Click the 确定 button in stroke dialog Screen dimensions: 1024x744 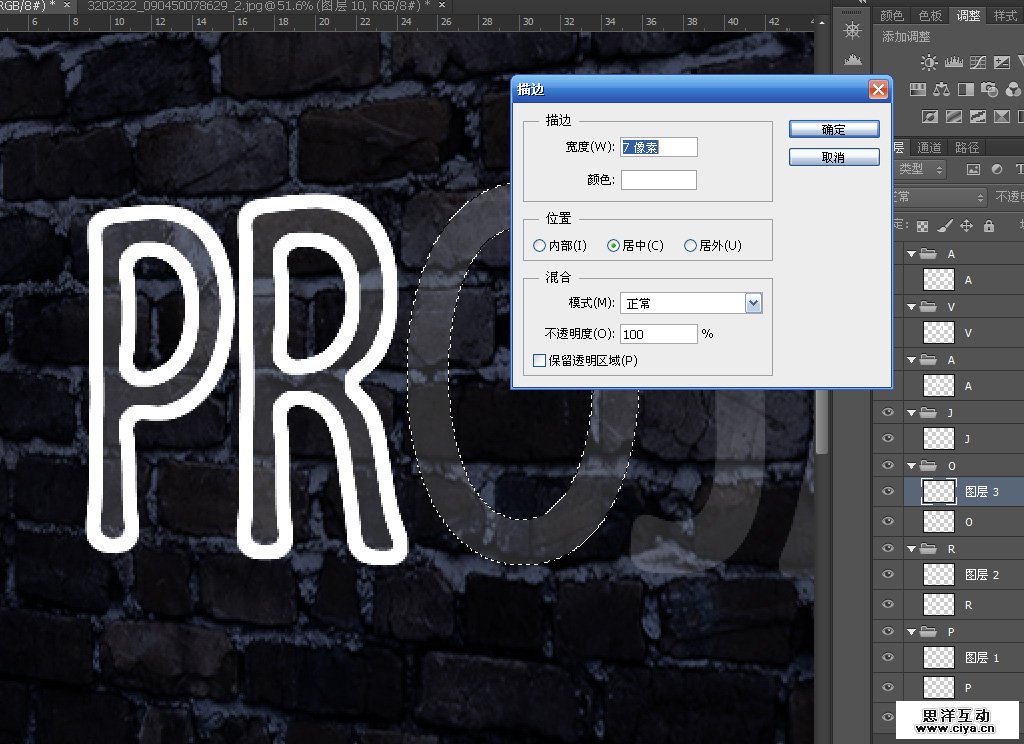pyautogui.click(x=834, y=130)
